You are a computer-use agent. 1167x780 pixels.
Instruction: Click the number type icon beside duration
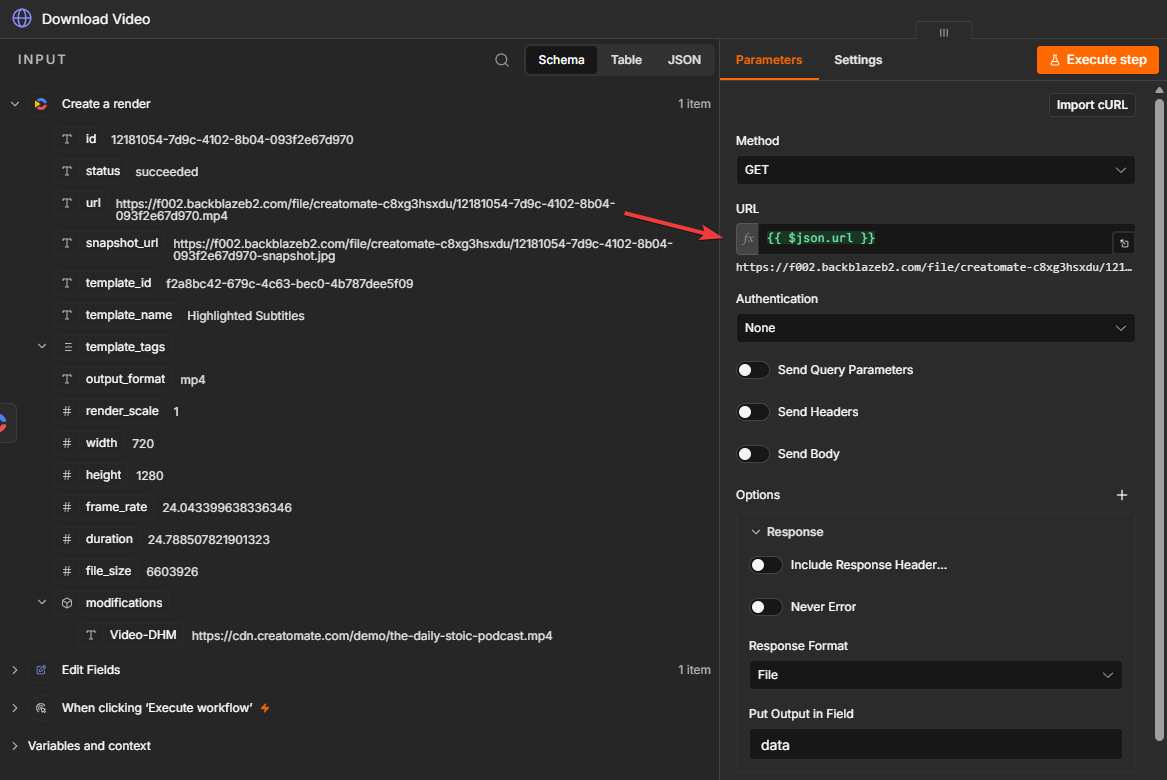click(x=67, y=539)
